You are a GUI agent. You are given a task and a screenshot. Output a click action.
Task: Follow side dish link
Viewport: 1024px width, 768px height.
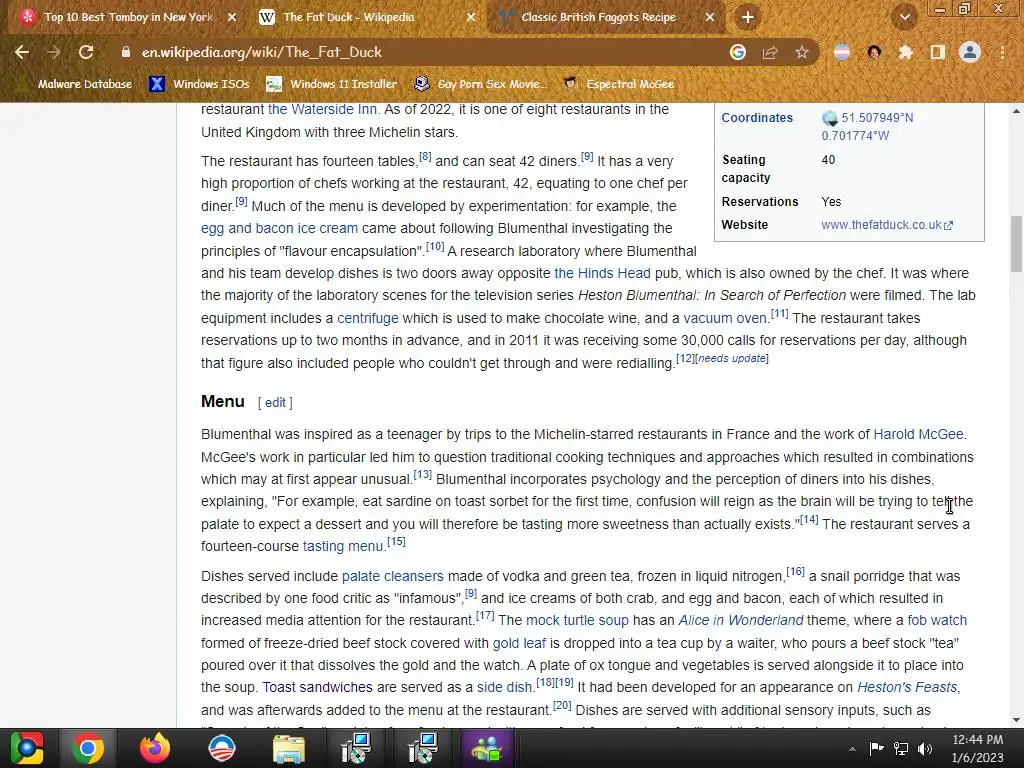pos(504,688)
